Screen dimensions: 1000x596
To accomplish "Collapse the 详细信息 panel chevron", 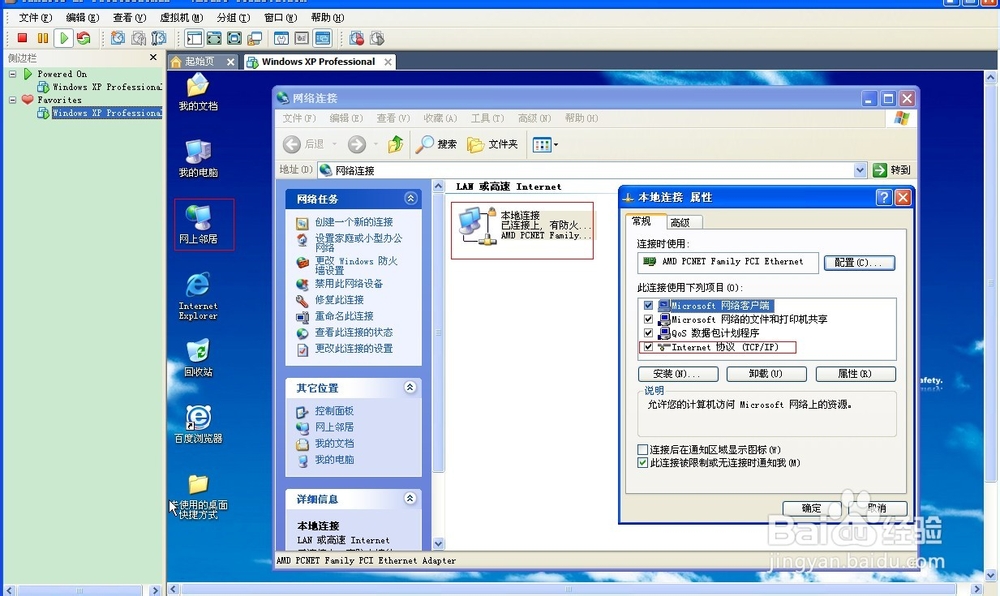I will pyautogui.click(x=410, y=498).
